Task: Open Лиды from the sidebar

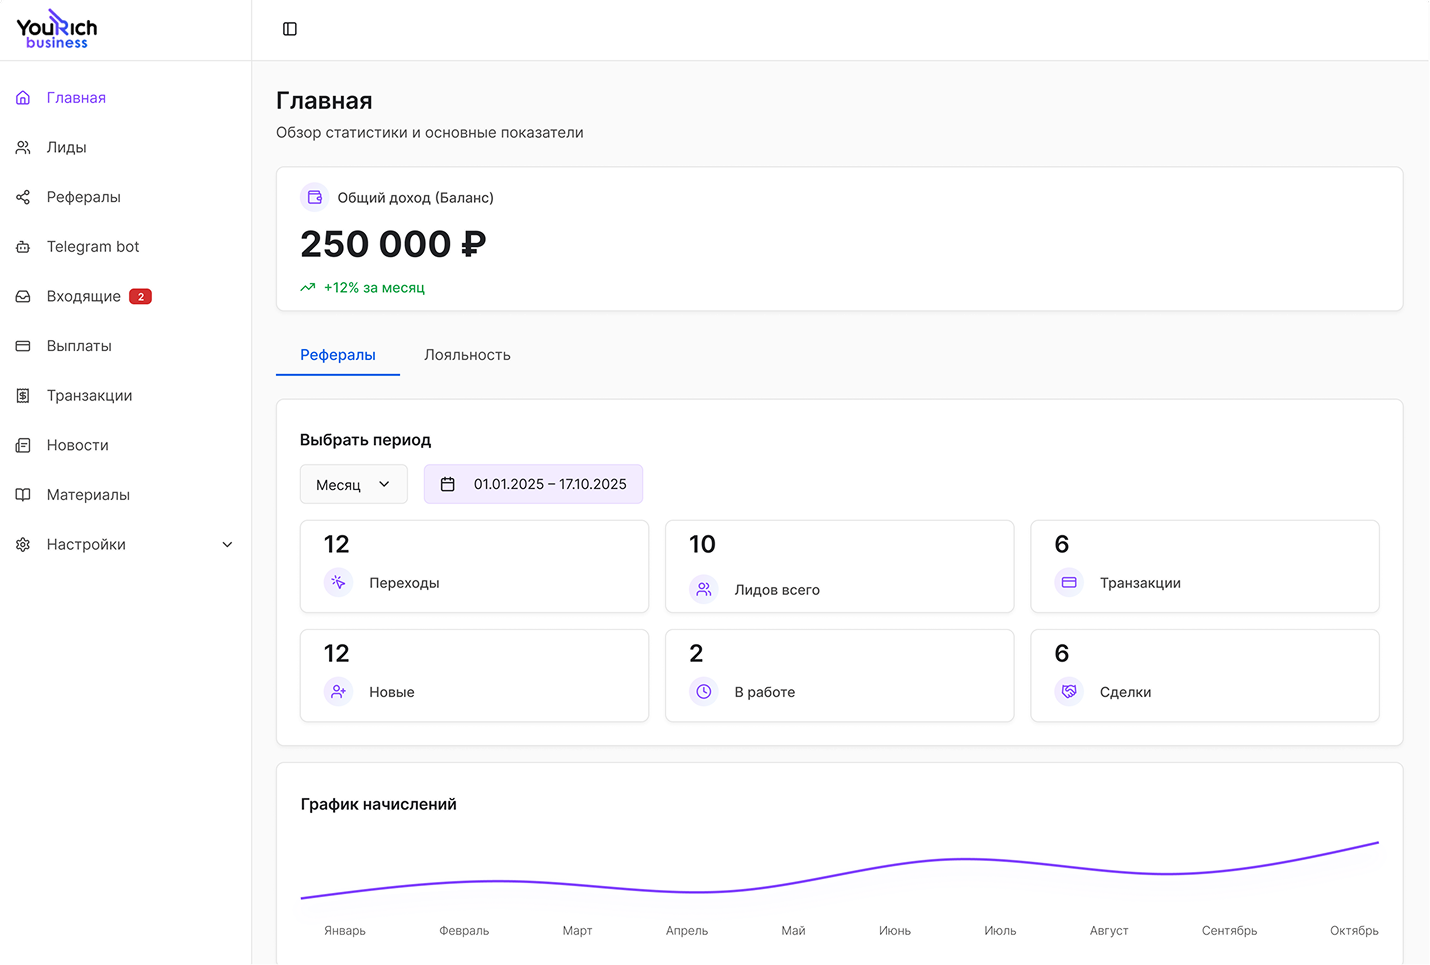Action: pyautogui.click(x=66, y=148)
